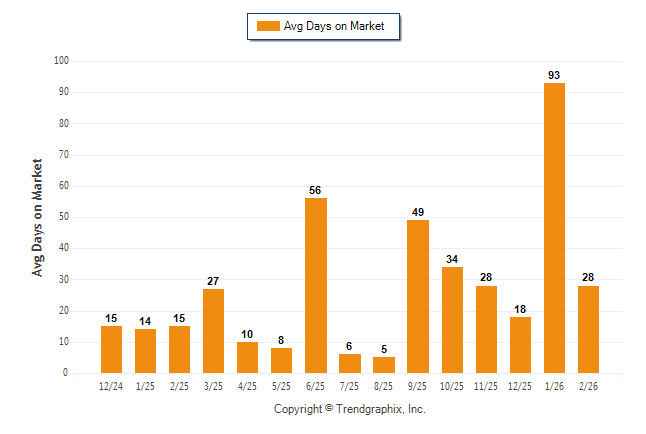646x434 pixels.
Task: Select the 8/25 bar with value 5
Action: pos(384,365)
